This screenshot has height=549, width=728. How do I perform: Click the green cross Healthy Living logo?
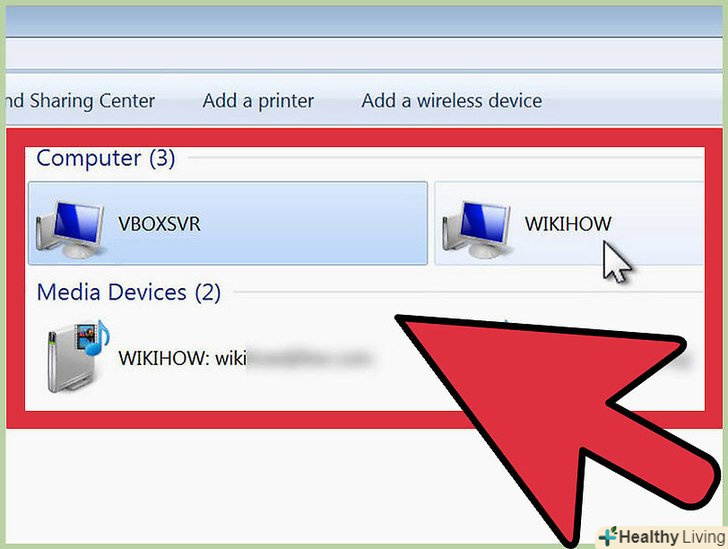608,536
